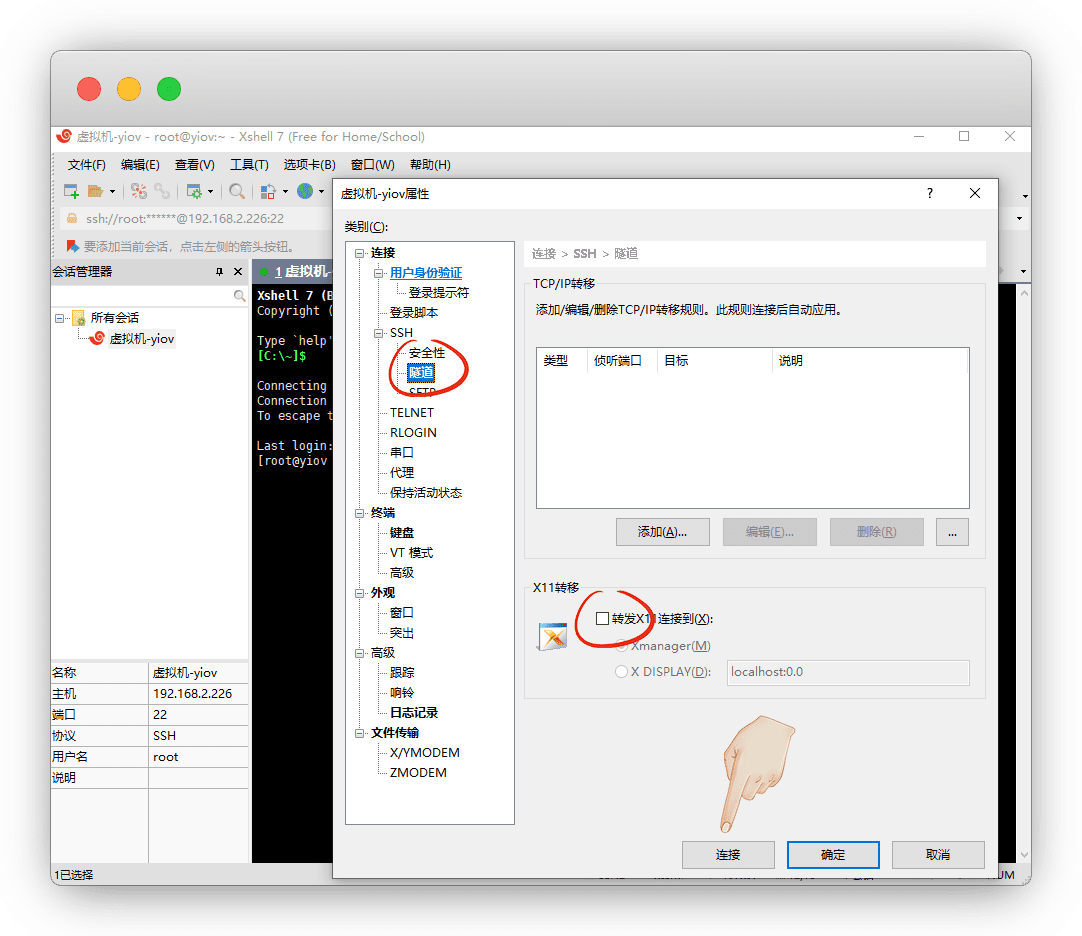Enable the 转发X11连接到 checkbox
This screenshot has height=936, width=1082.
[x=602, y=619]
